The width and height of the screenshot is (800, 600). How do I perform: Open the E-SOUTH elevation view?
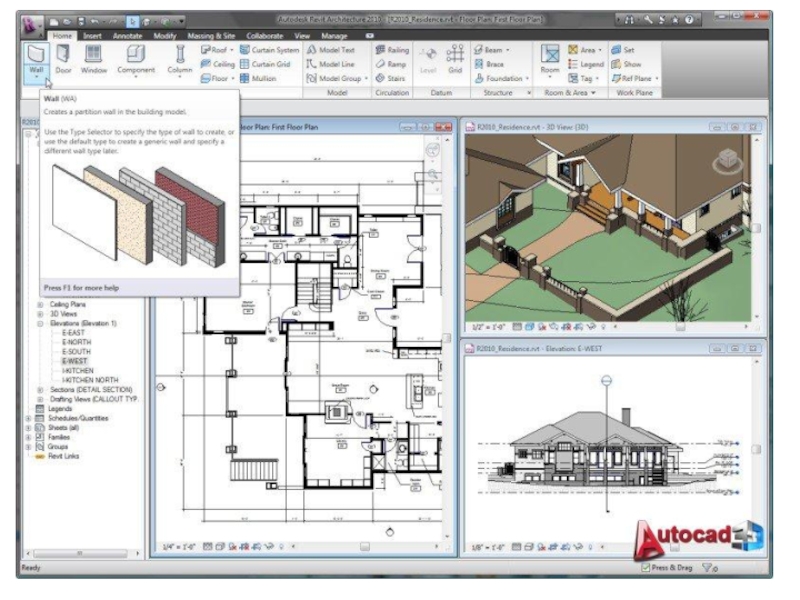[x=77, y=352]
